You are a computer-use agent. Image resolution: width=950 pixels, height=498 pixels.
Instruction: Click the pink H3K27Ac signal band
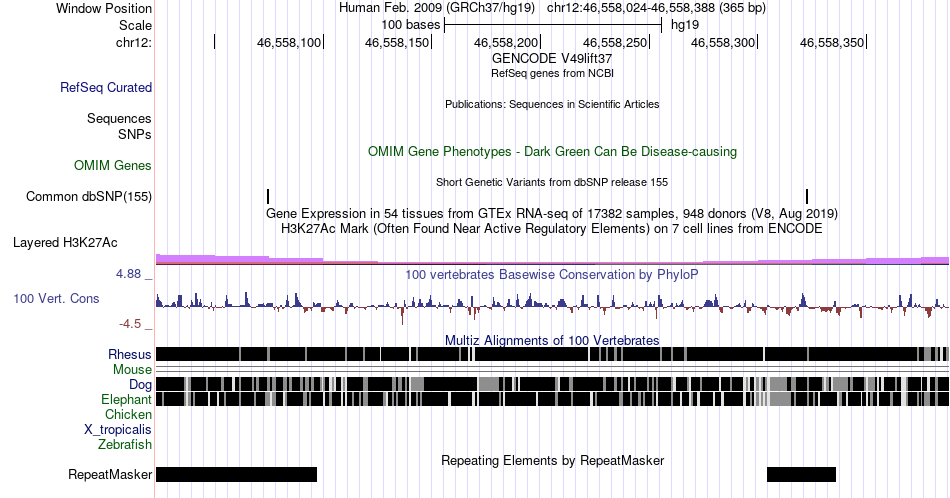[552, 260]
